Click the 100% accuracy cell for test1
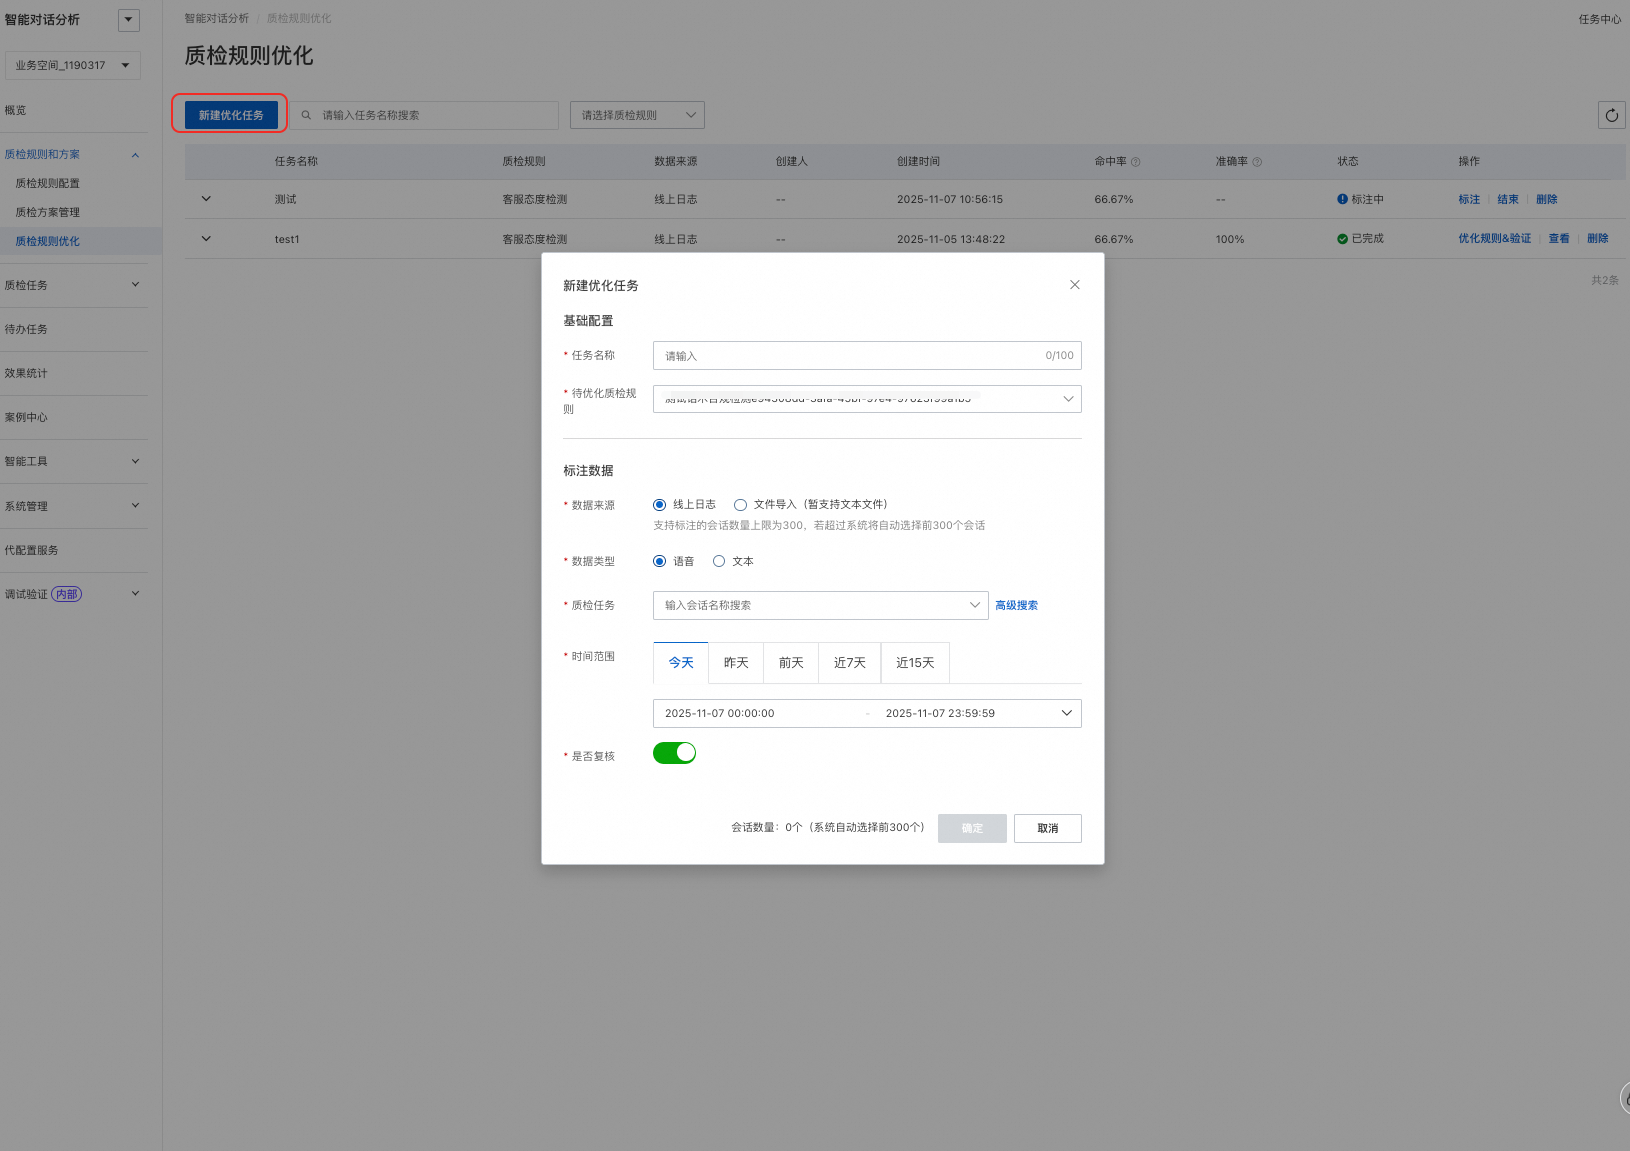The image size is (1630, 1151). point(1230,239)
